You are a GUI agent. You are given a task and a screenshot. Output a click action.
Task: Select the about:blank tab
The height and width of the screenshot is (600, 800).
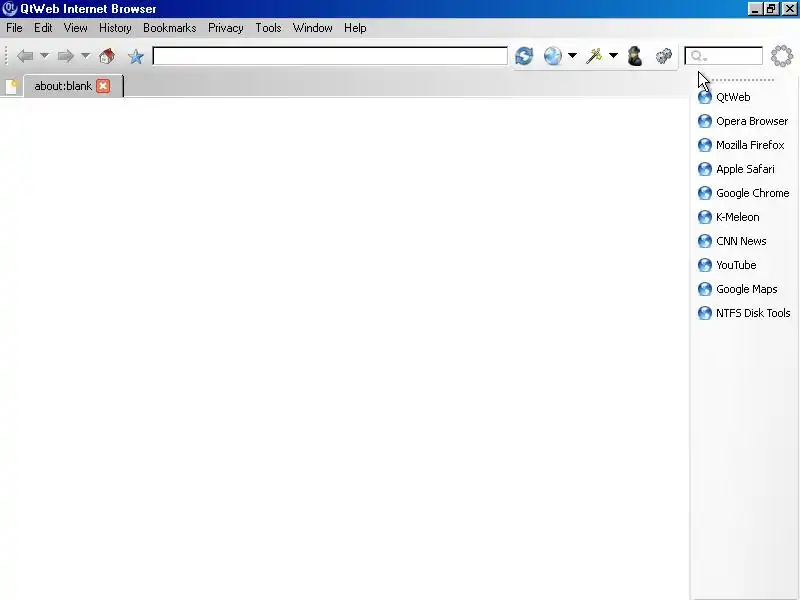63,86
